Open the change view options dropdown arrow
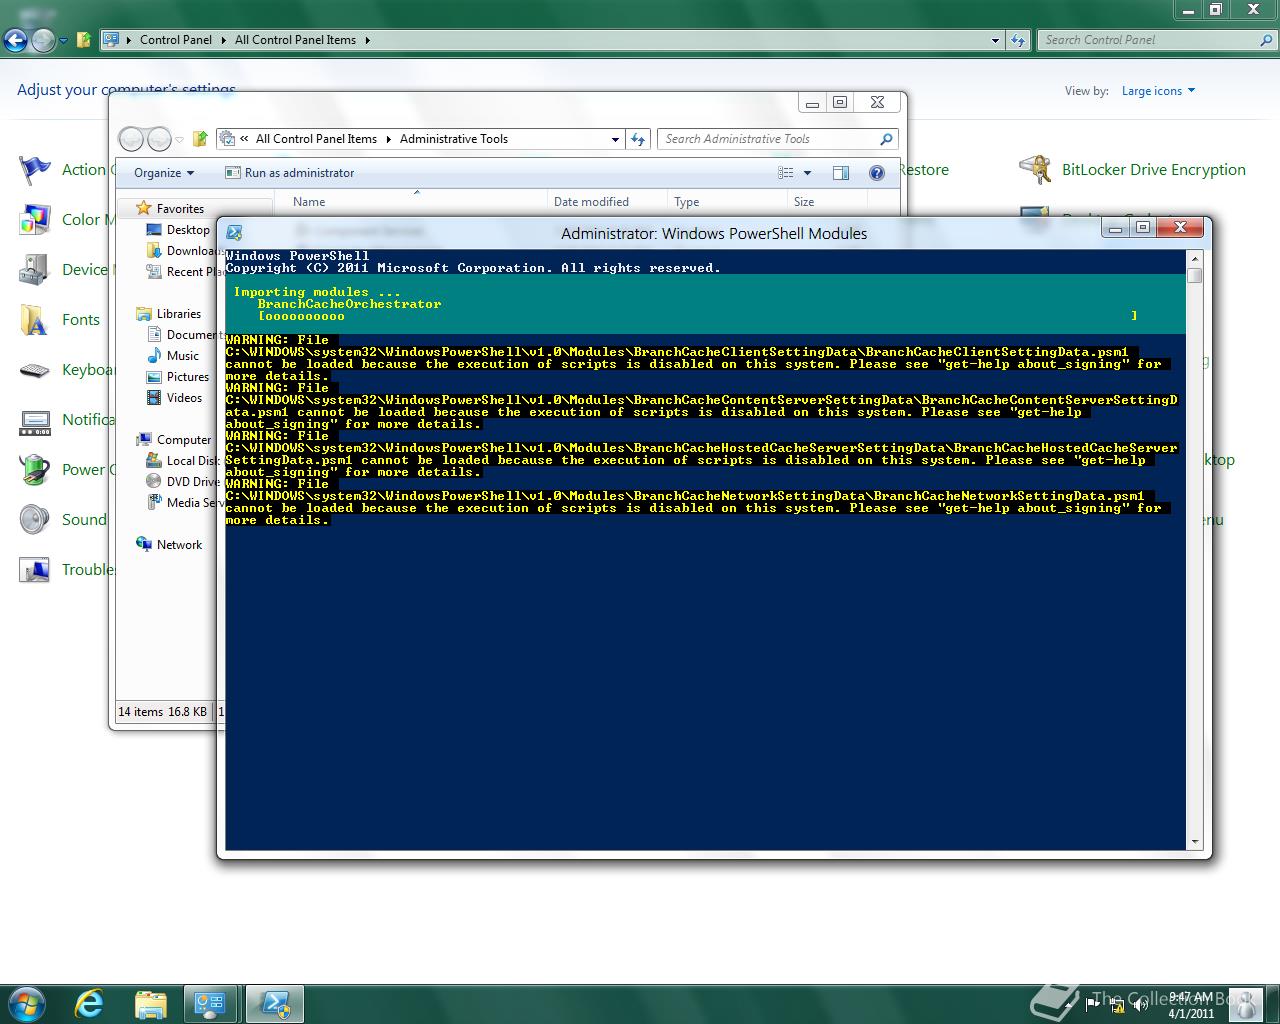 [807, 173]
